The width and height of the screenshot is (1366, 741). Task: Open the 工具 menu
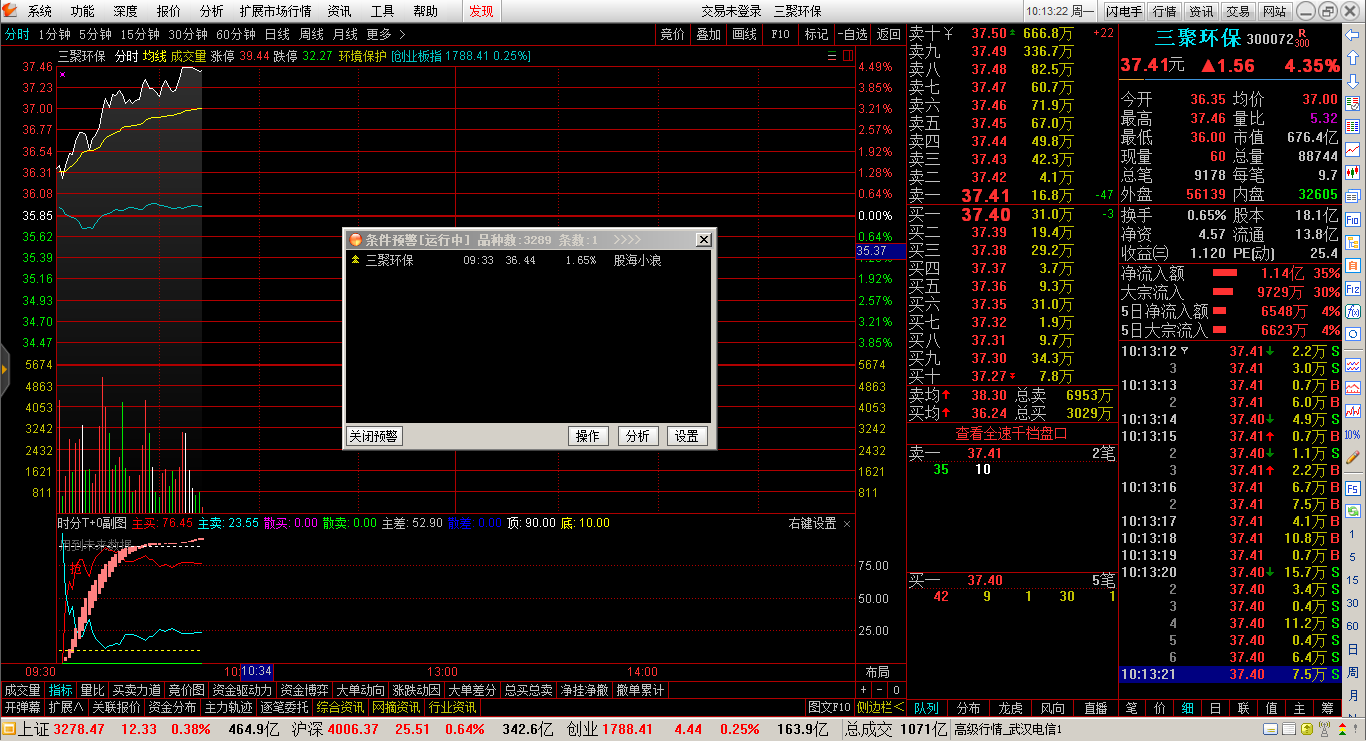[382, 11]
